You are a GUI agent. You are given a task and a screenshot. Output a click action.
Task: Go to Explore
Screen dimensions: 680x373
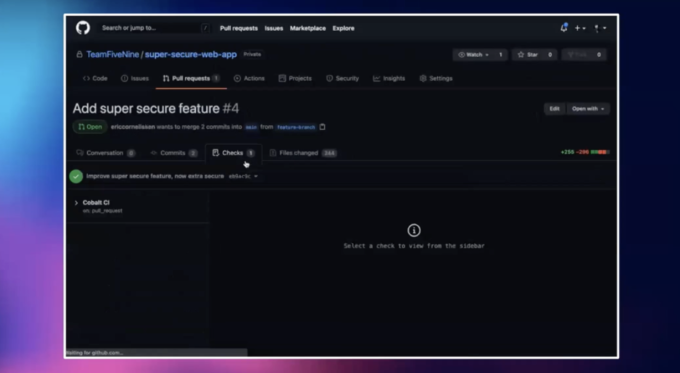343,28
